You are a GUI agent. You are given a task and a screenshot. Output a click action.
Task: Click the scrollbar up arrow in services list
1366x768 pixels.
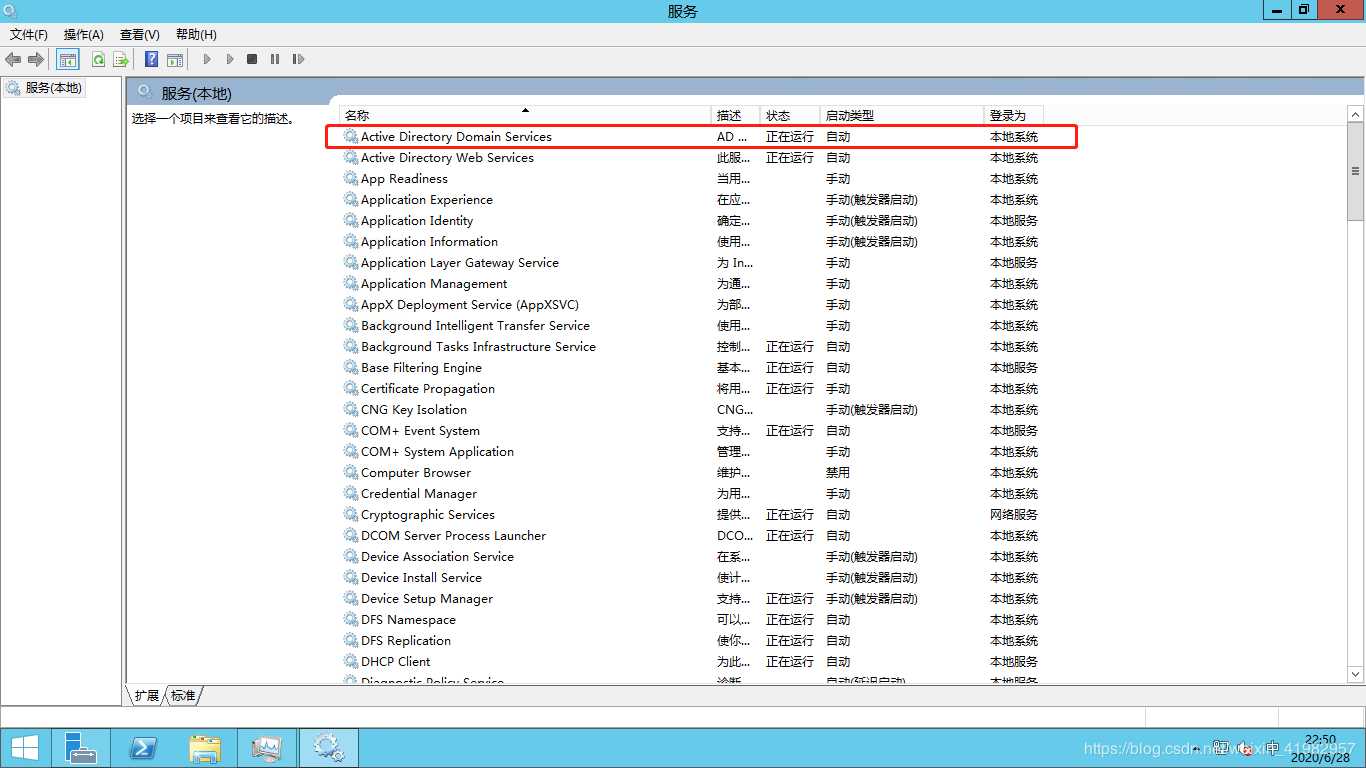click(1355, 115)
